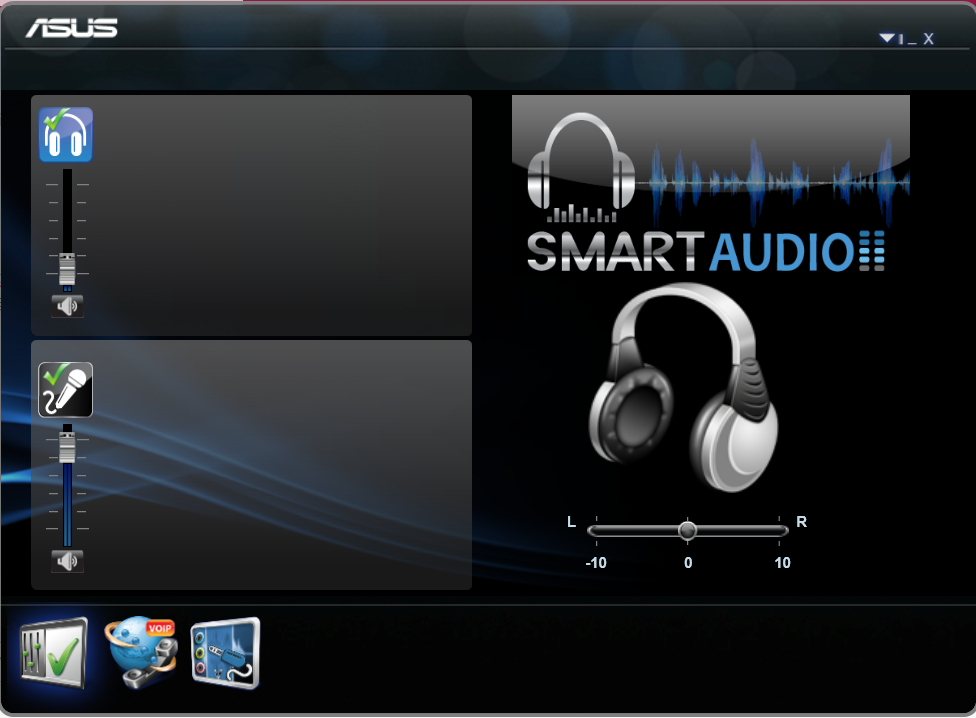Adjust the microphone volume slider handle
This screenshot has width=976, height=718.
[x=67, y=447]
